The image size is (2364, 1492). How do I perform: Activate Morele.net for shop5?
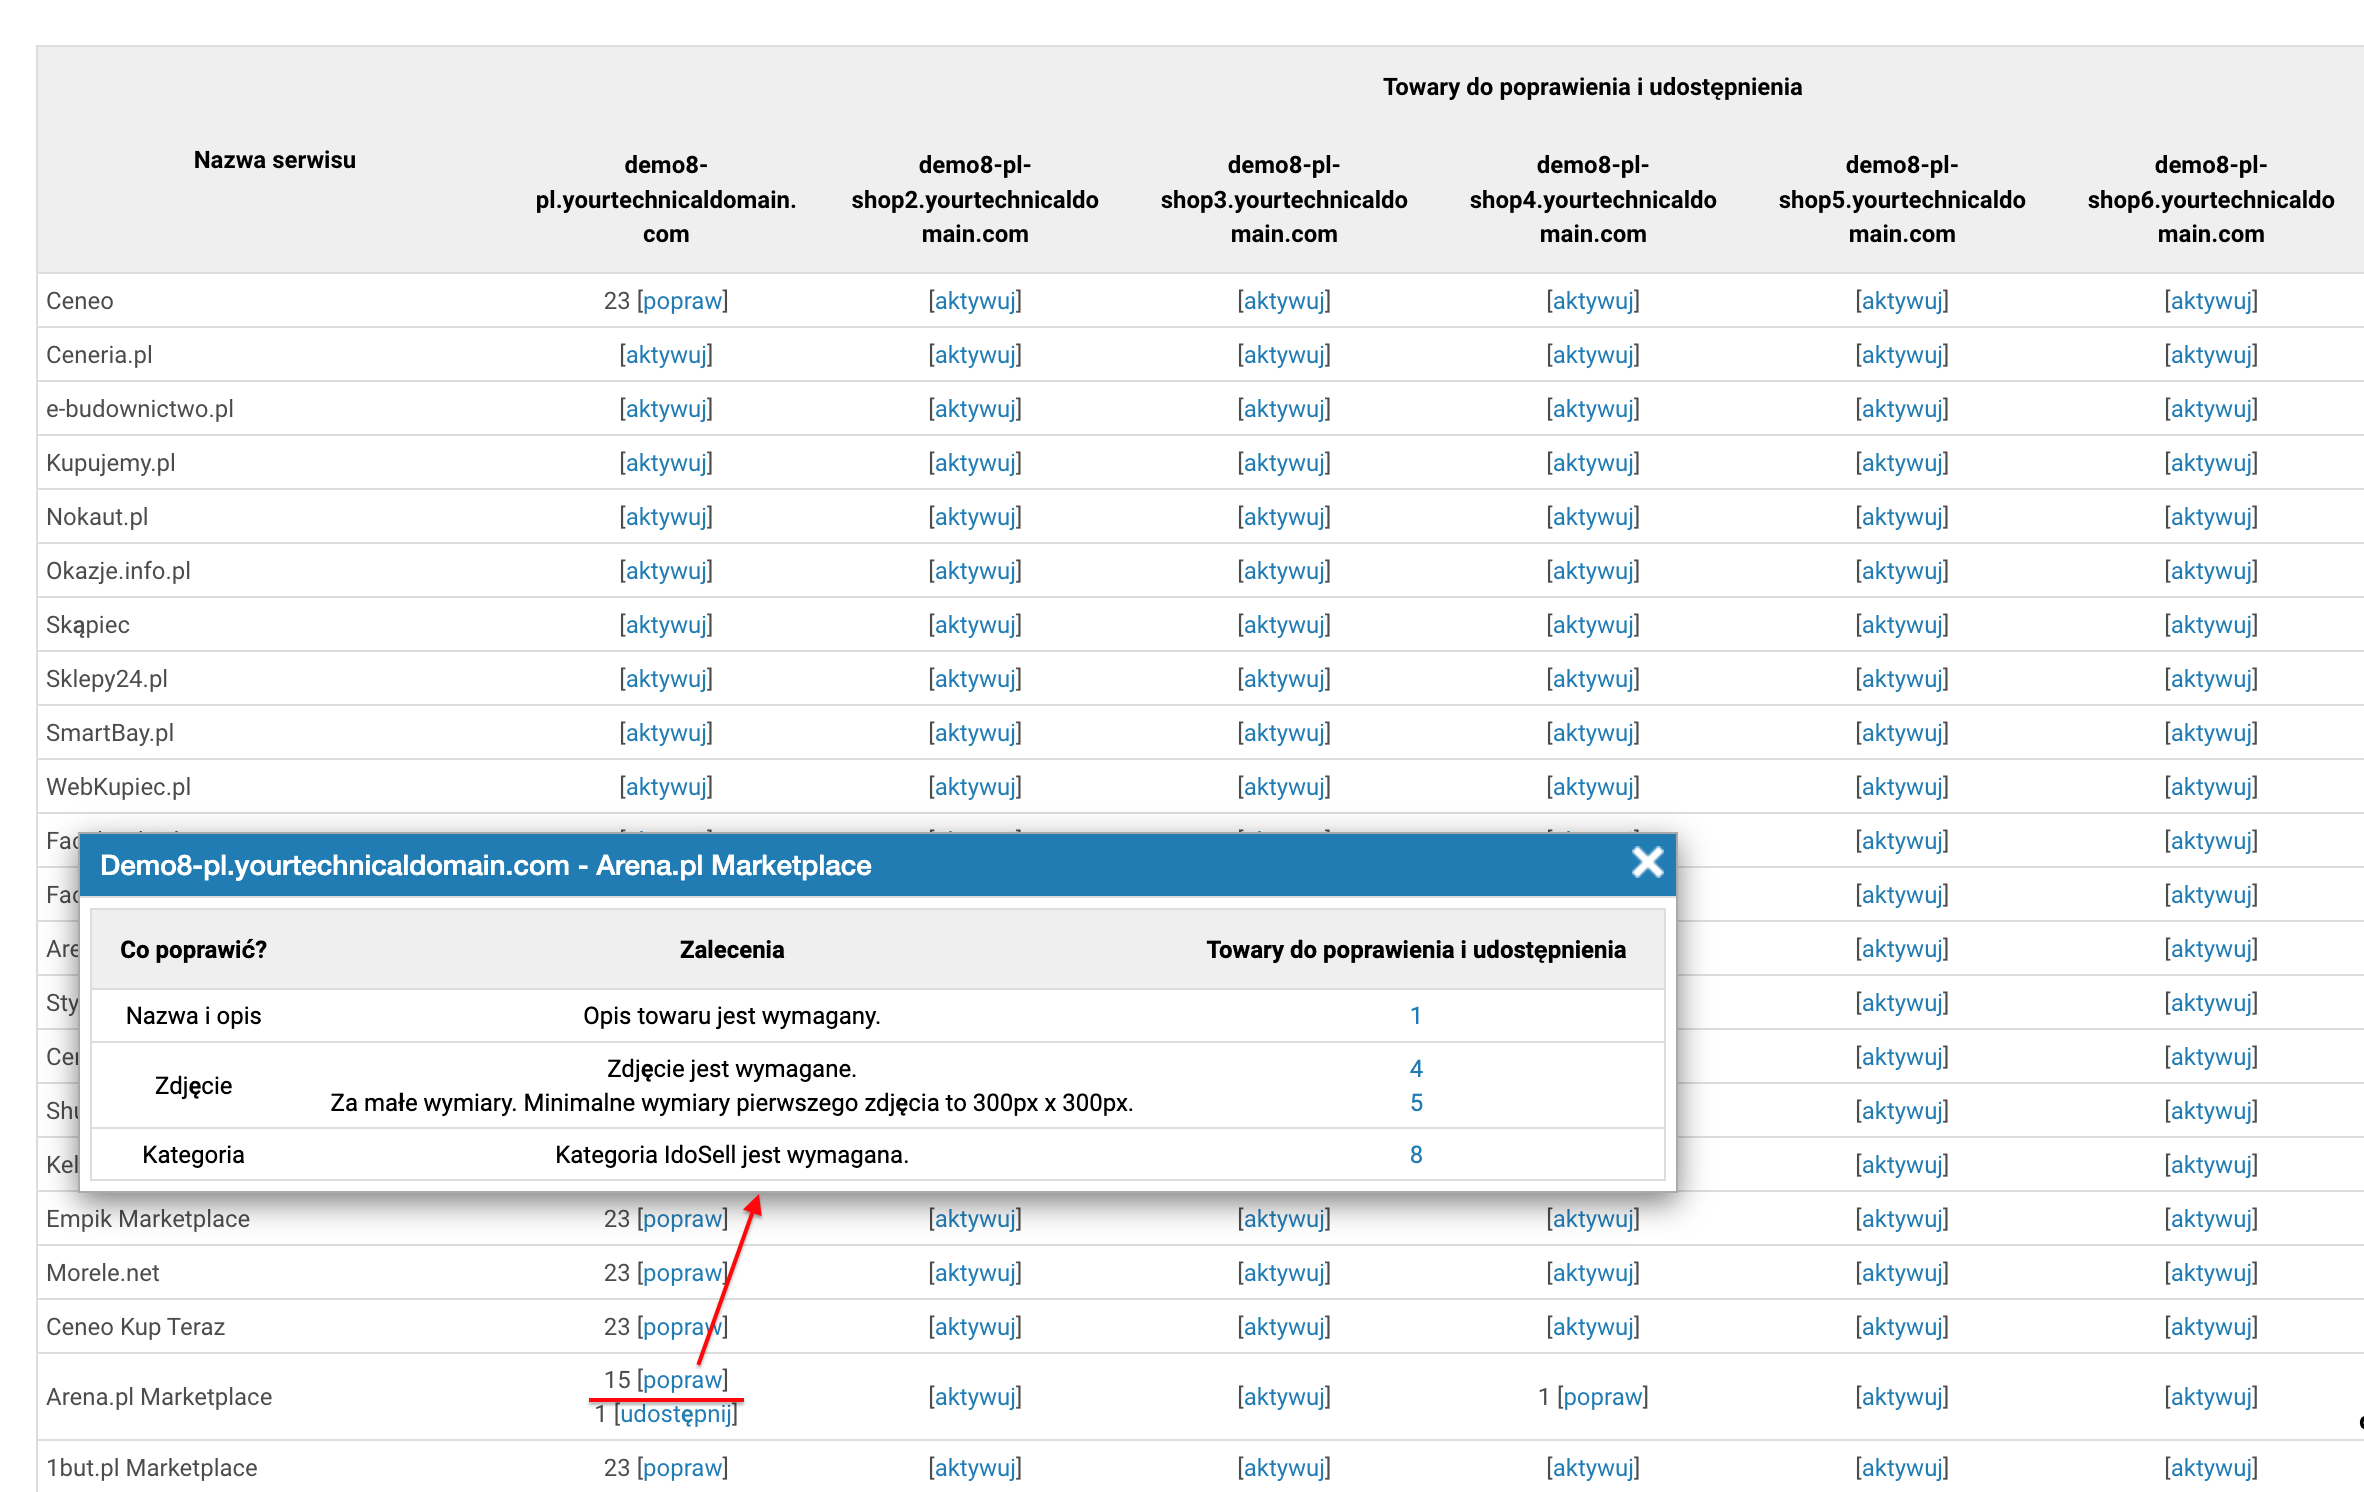pos(1902,1273)
